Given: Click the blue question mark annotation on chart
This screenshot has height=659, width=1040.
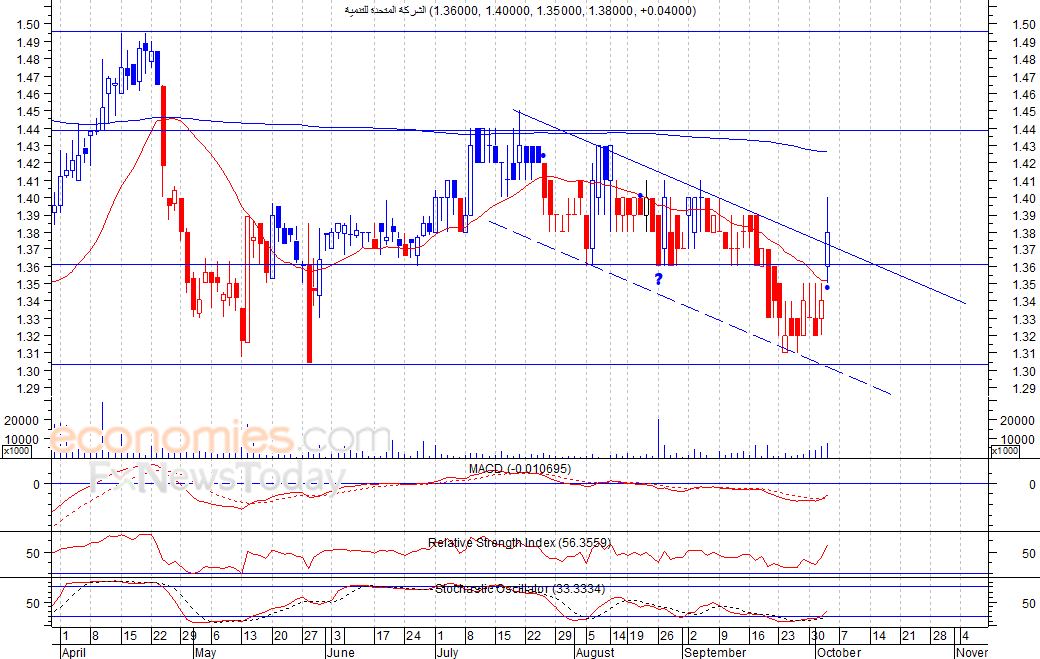Looking at the screenshot, I should click(659, 279).
